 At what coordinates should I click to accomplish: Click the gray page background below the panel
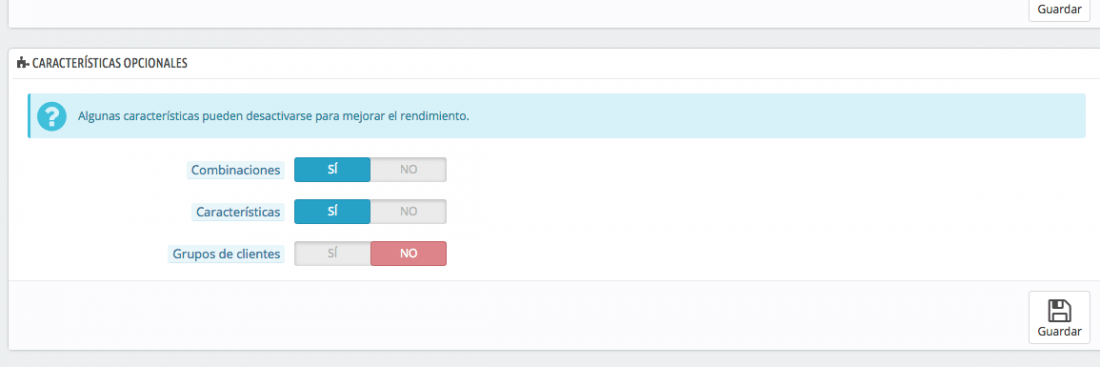pos(550,359)
